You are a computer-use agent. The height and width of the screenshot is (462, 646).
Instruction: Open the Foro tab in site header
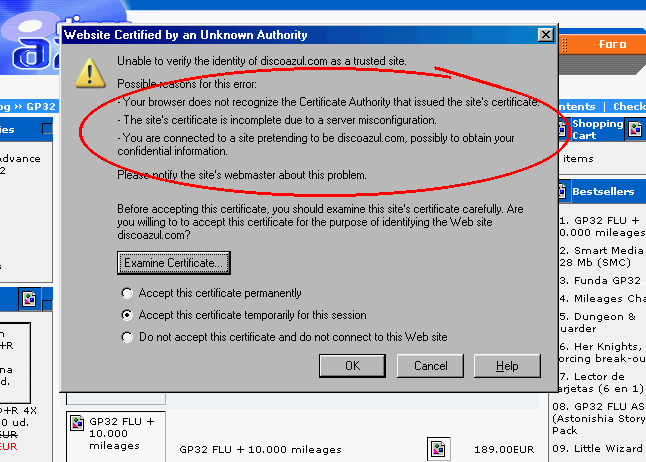pos(612,44)
